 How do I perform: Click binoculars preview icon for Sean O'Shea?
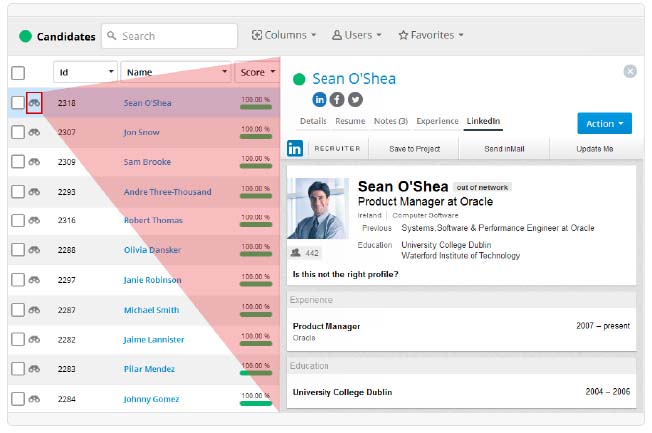[34, 103]
